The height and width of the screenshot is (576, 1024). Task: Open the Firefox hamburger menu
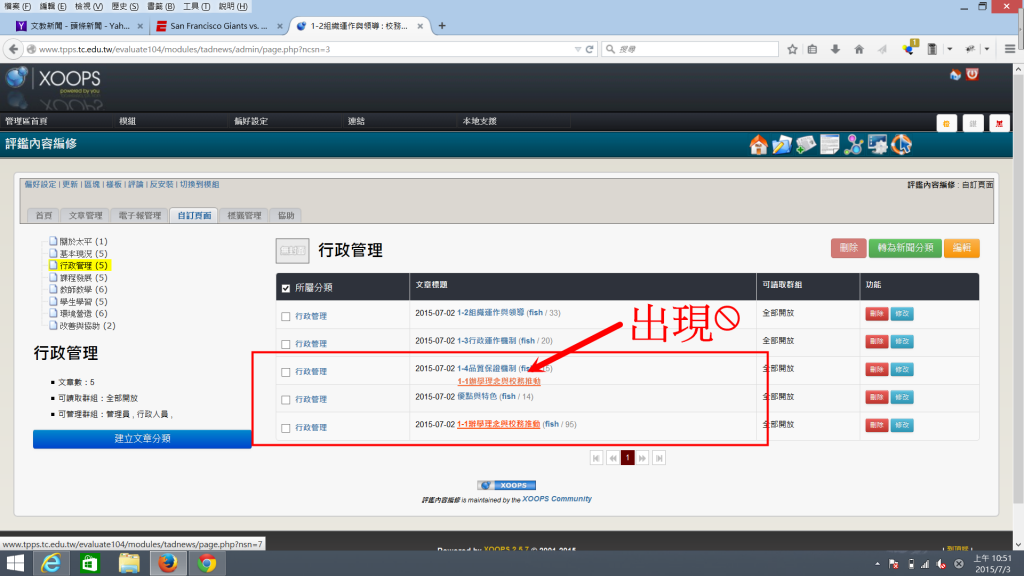[x=1010, y=48]
